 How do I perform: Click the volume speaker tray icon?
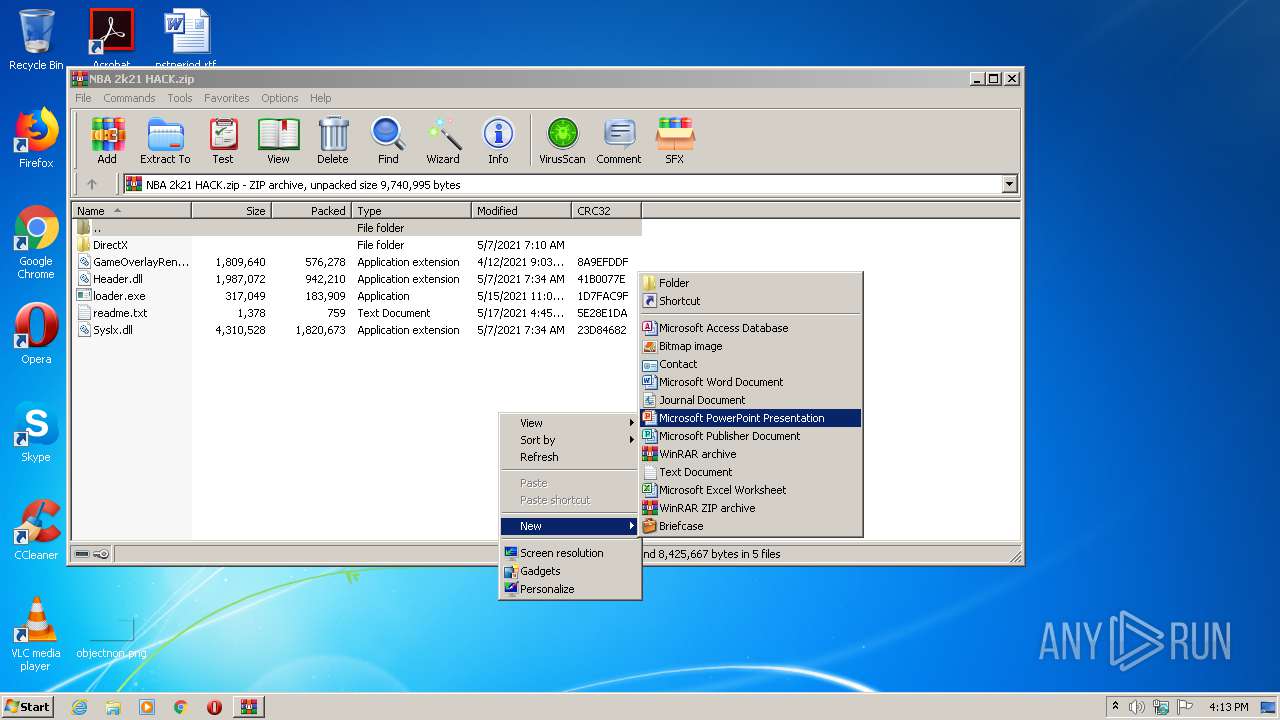point(1136,707)
